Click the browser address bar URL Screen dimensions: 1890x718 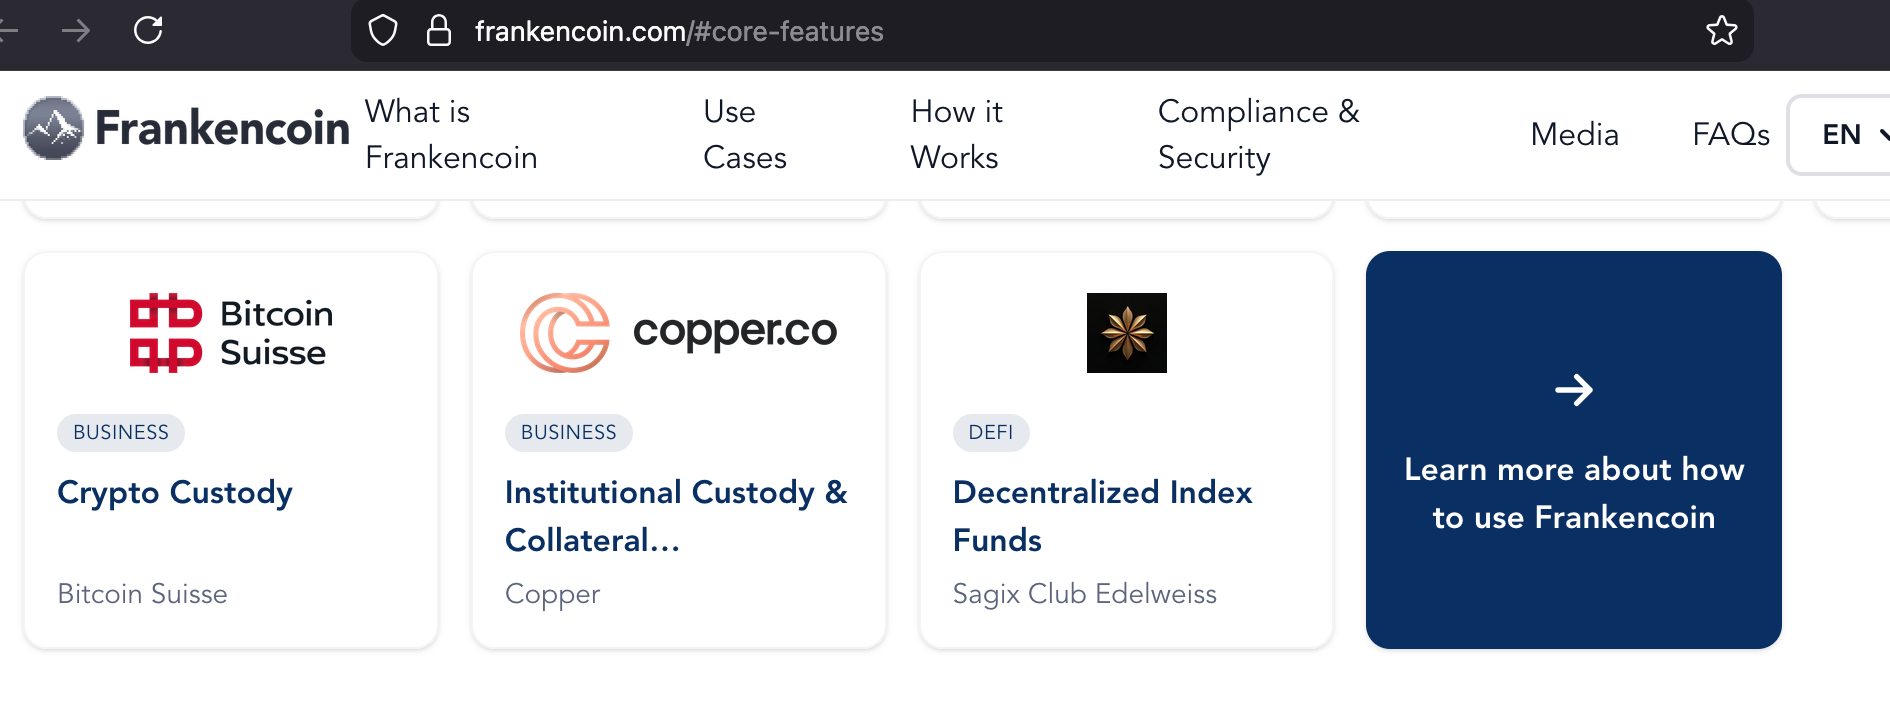pos(679,32)
